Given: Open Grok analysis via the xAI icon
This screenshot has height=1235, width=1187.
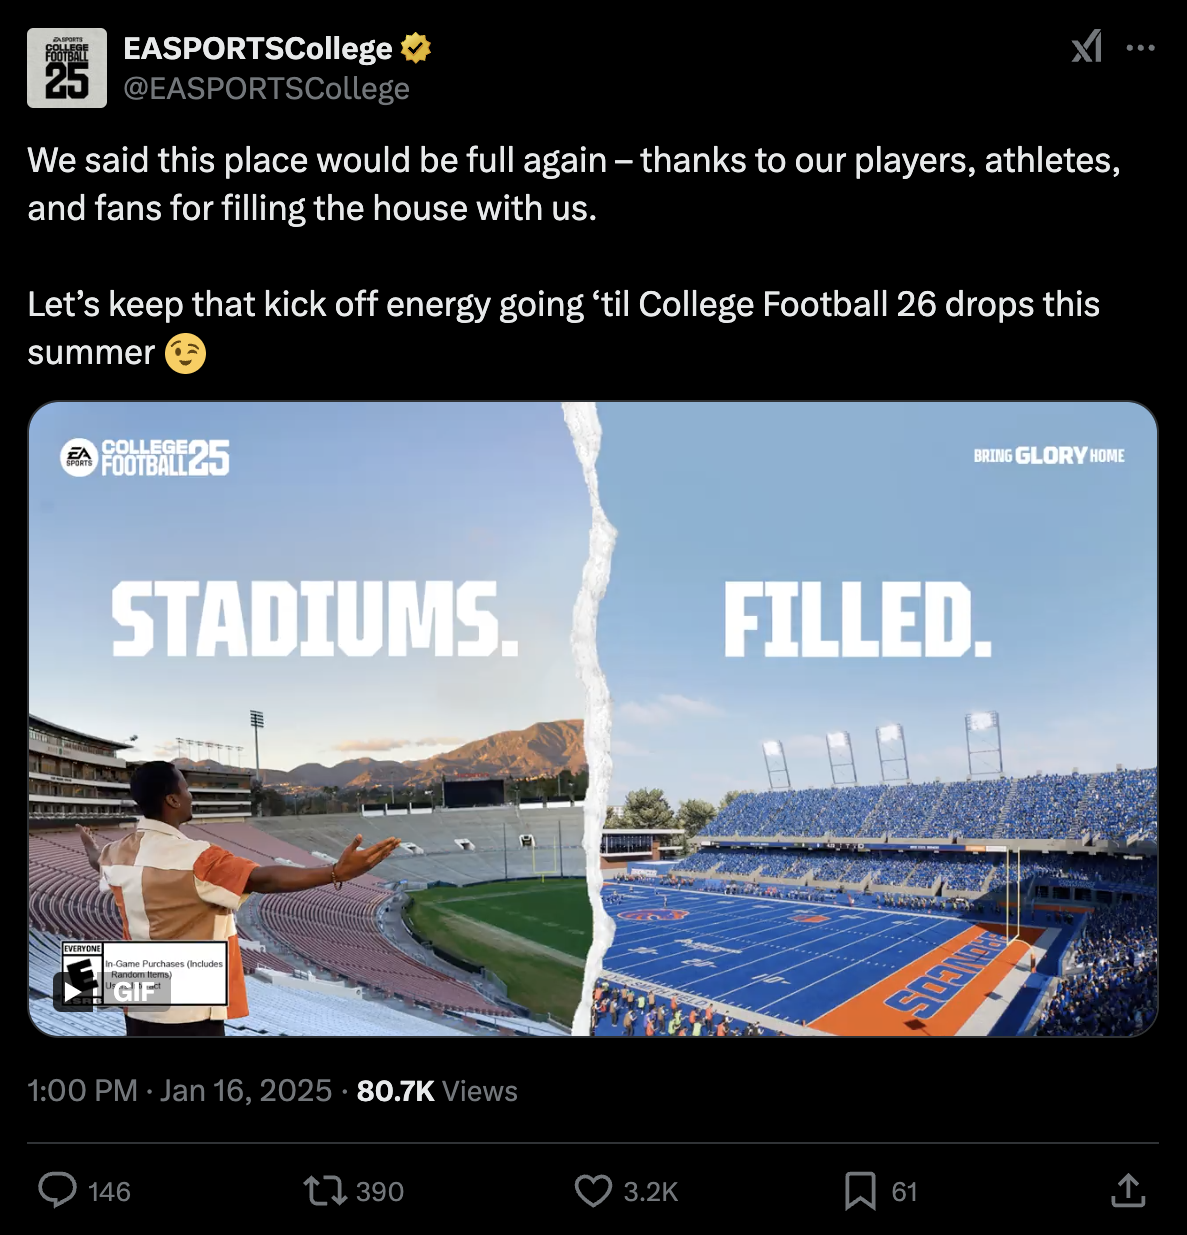Looking at the screenshot, I should [x=1086, y=47].
